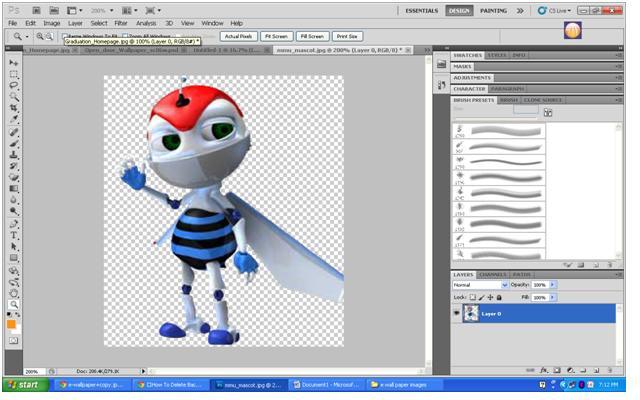Select the Brush tool in toolbox

coord(13,143)
